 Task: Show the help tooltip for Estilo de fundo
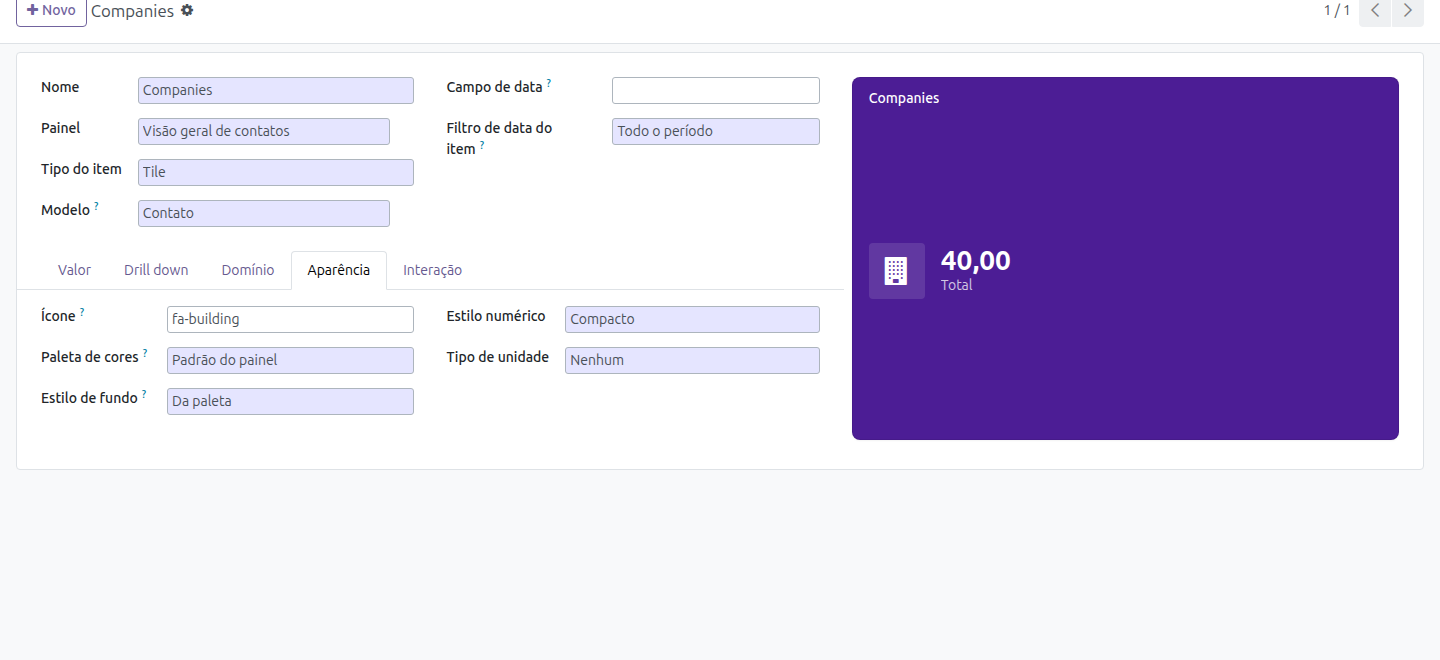[x=144, y=394]
